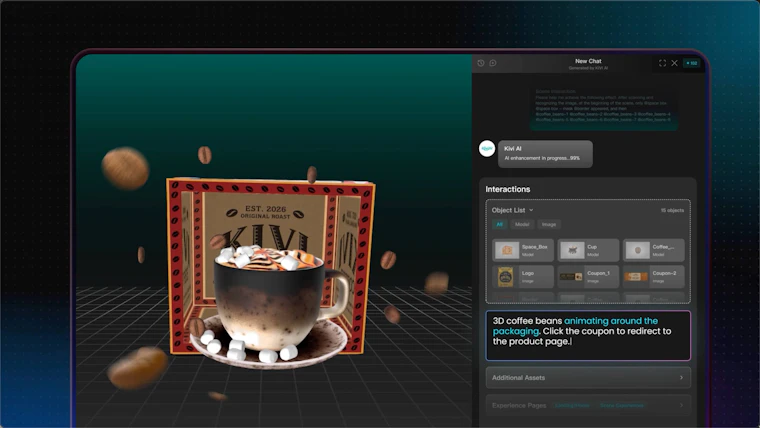Select the Cup model card

pos(588,250)
